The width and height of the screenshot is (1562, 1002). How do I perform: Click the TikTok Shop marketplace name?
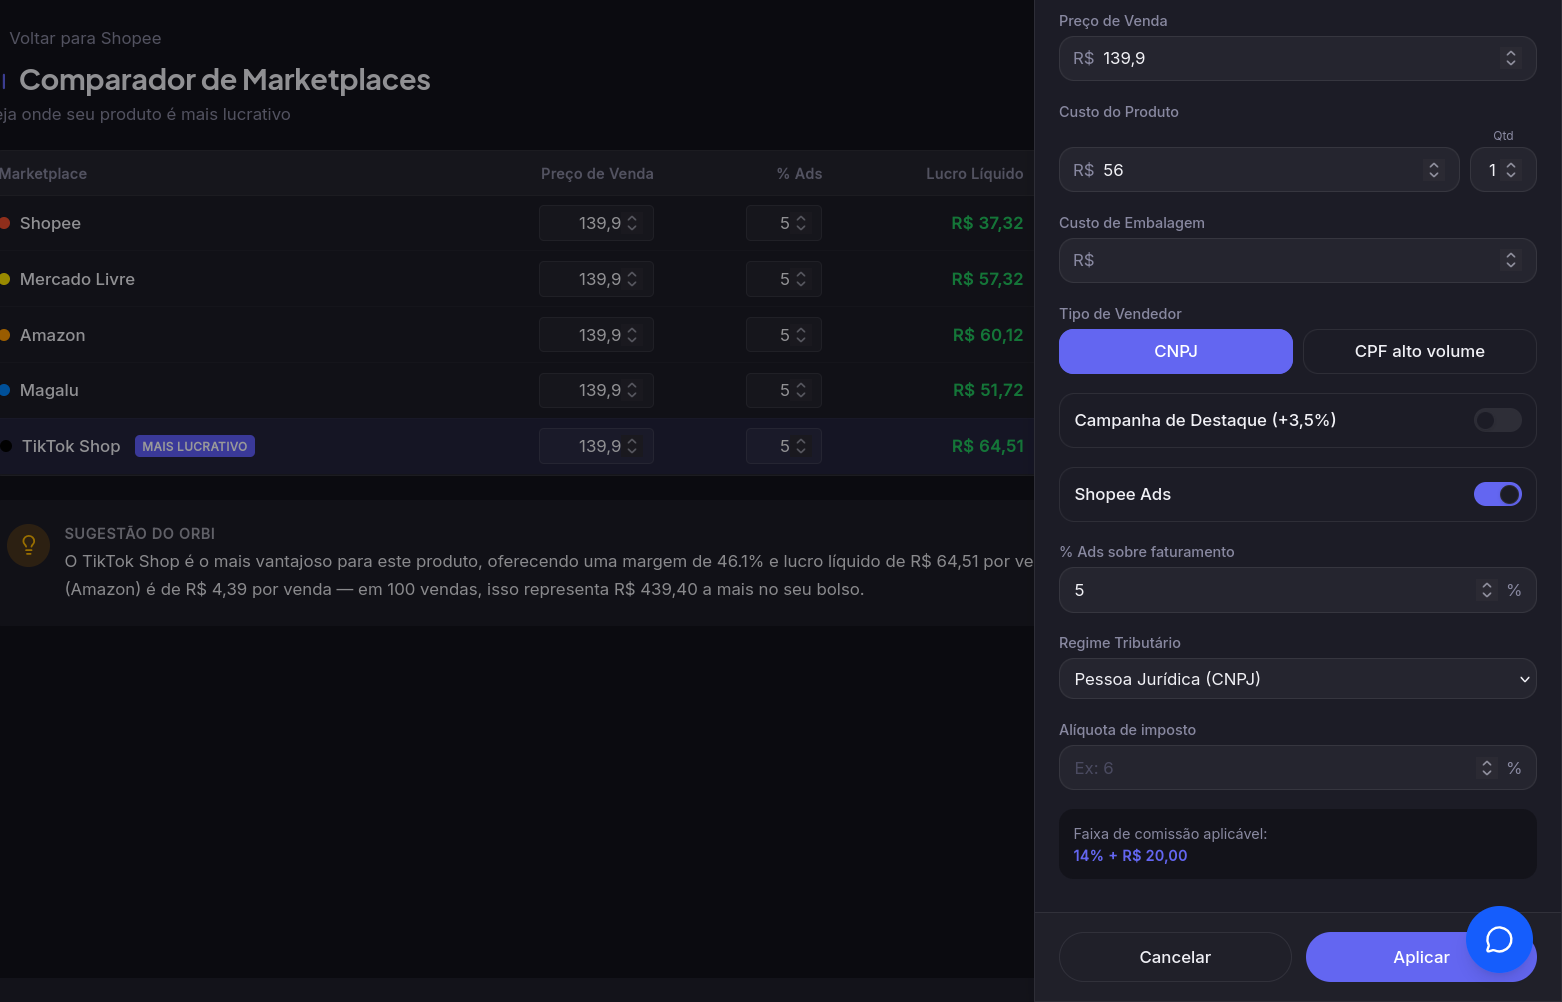pyautogui.click(x=71, y=446)
